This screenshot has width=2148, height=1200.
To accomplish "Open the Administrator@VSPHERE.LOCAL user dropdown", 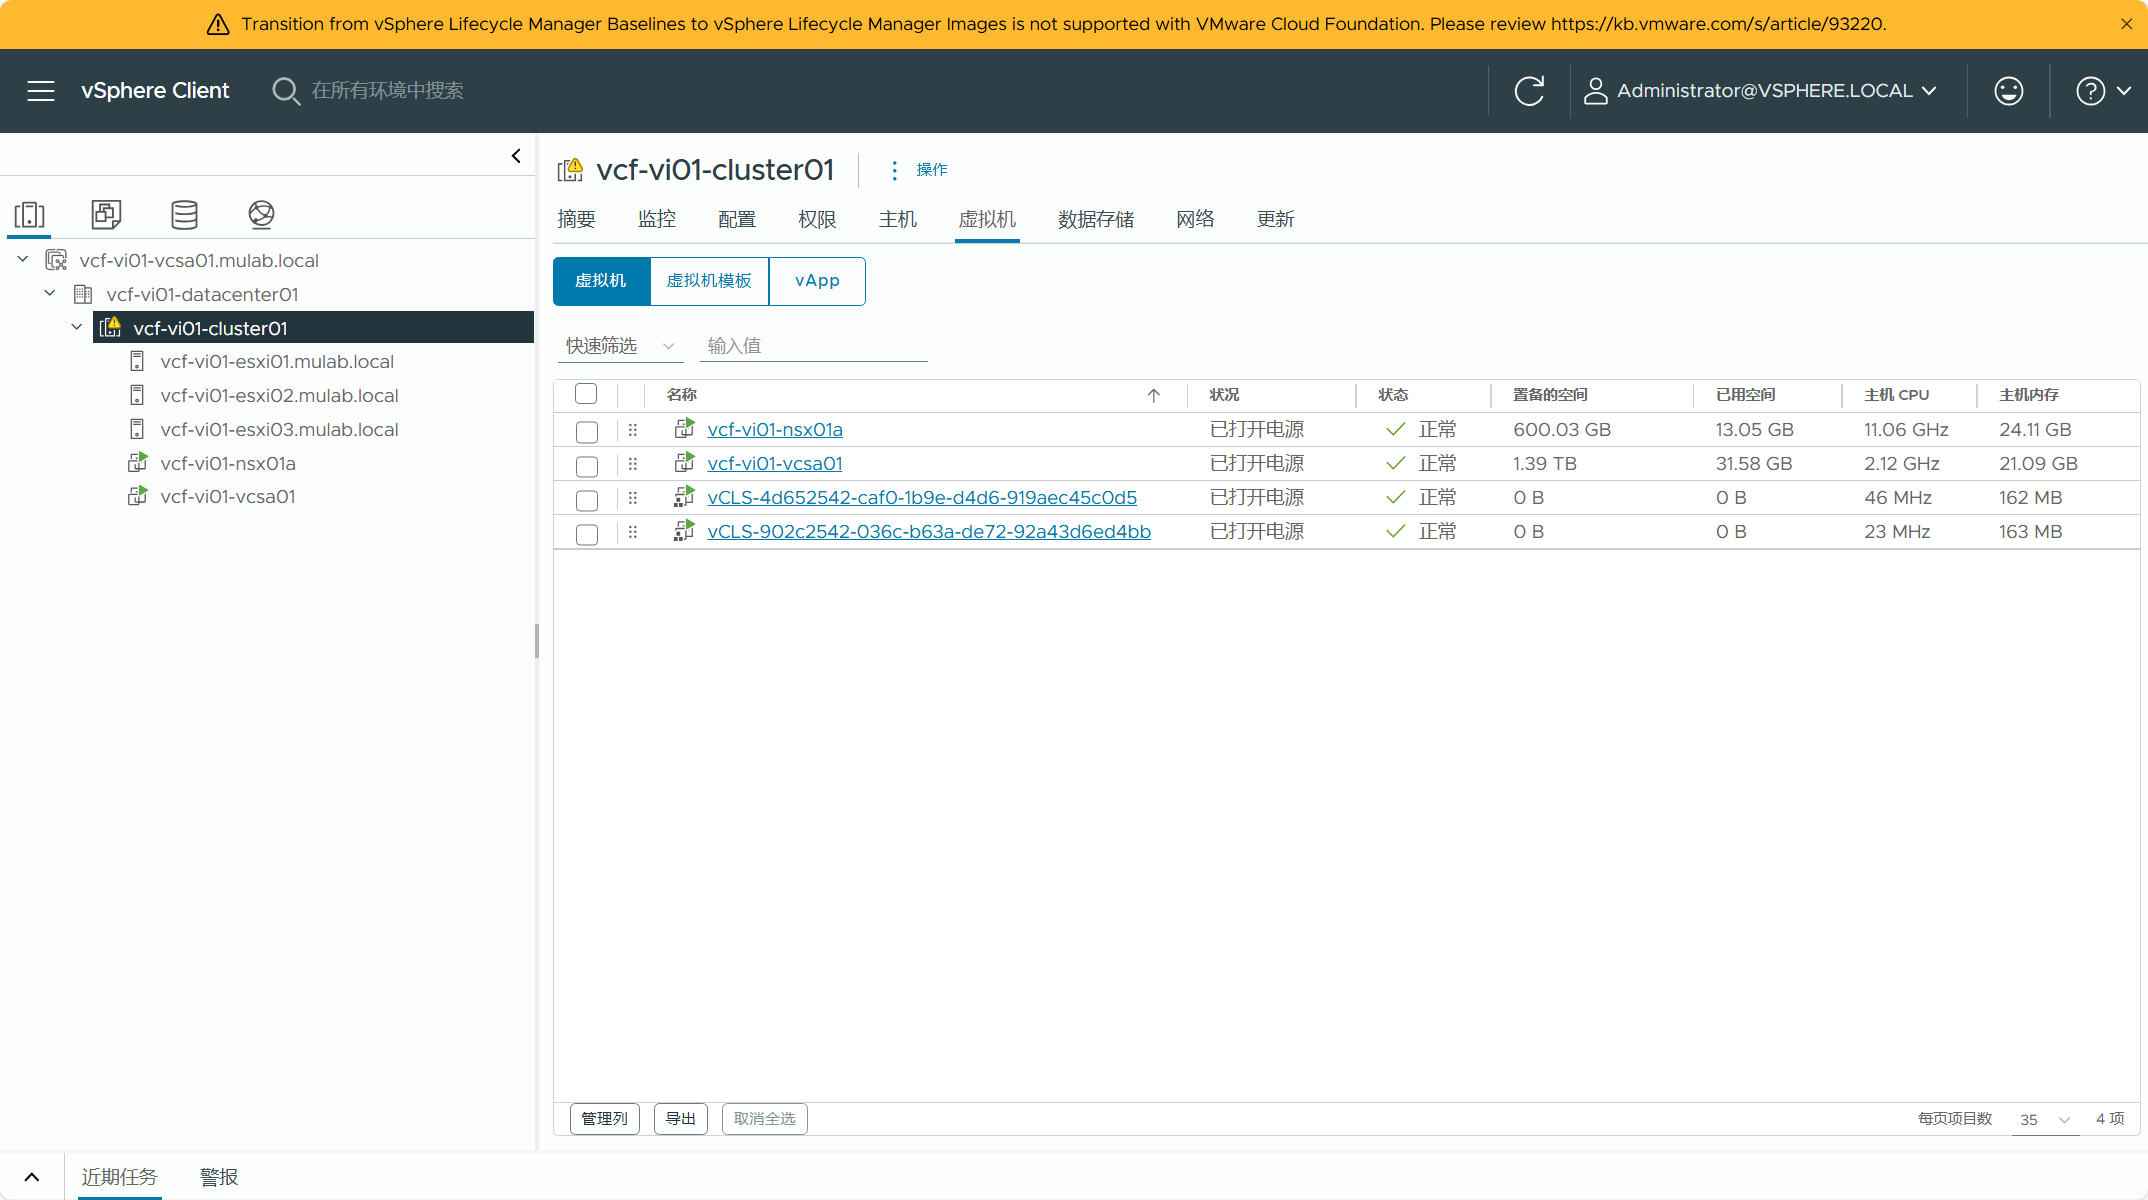I will pos(1762,91).
